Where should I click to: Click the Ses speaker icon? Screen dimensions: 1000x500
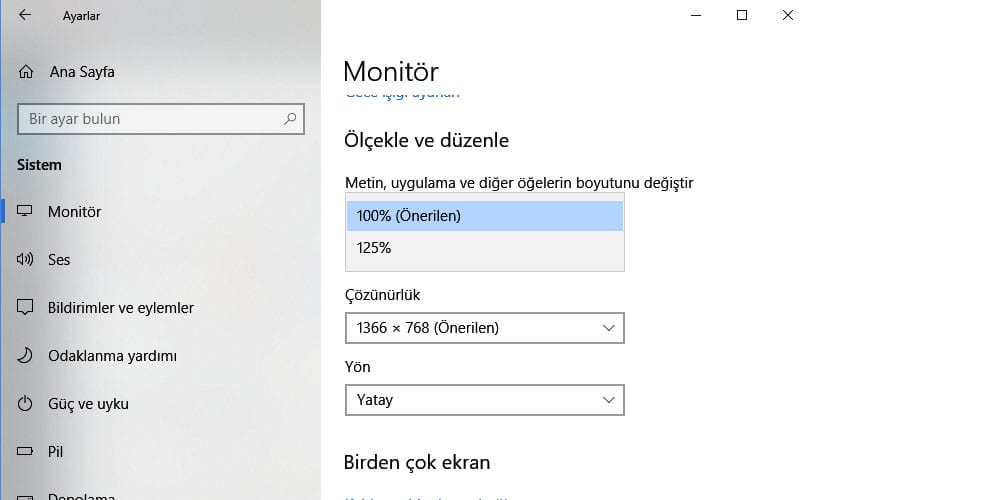pos(26,260)
